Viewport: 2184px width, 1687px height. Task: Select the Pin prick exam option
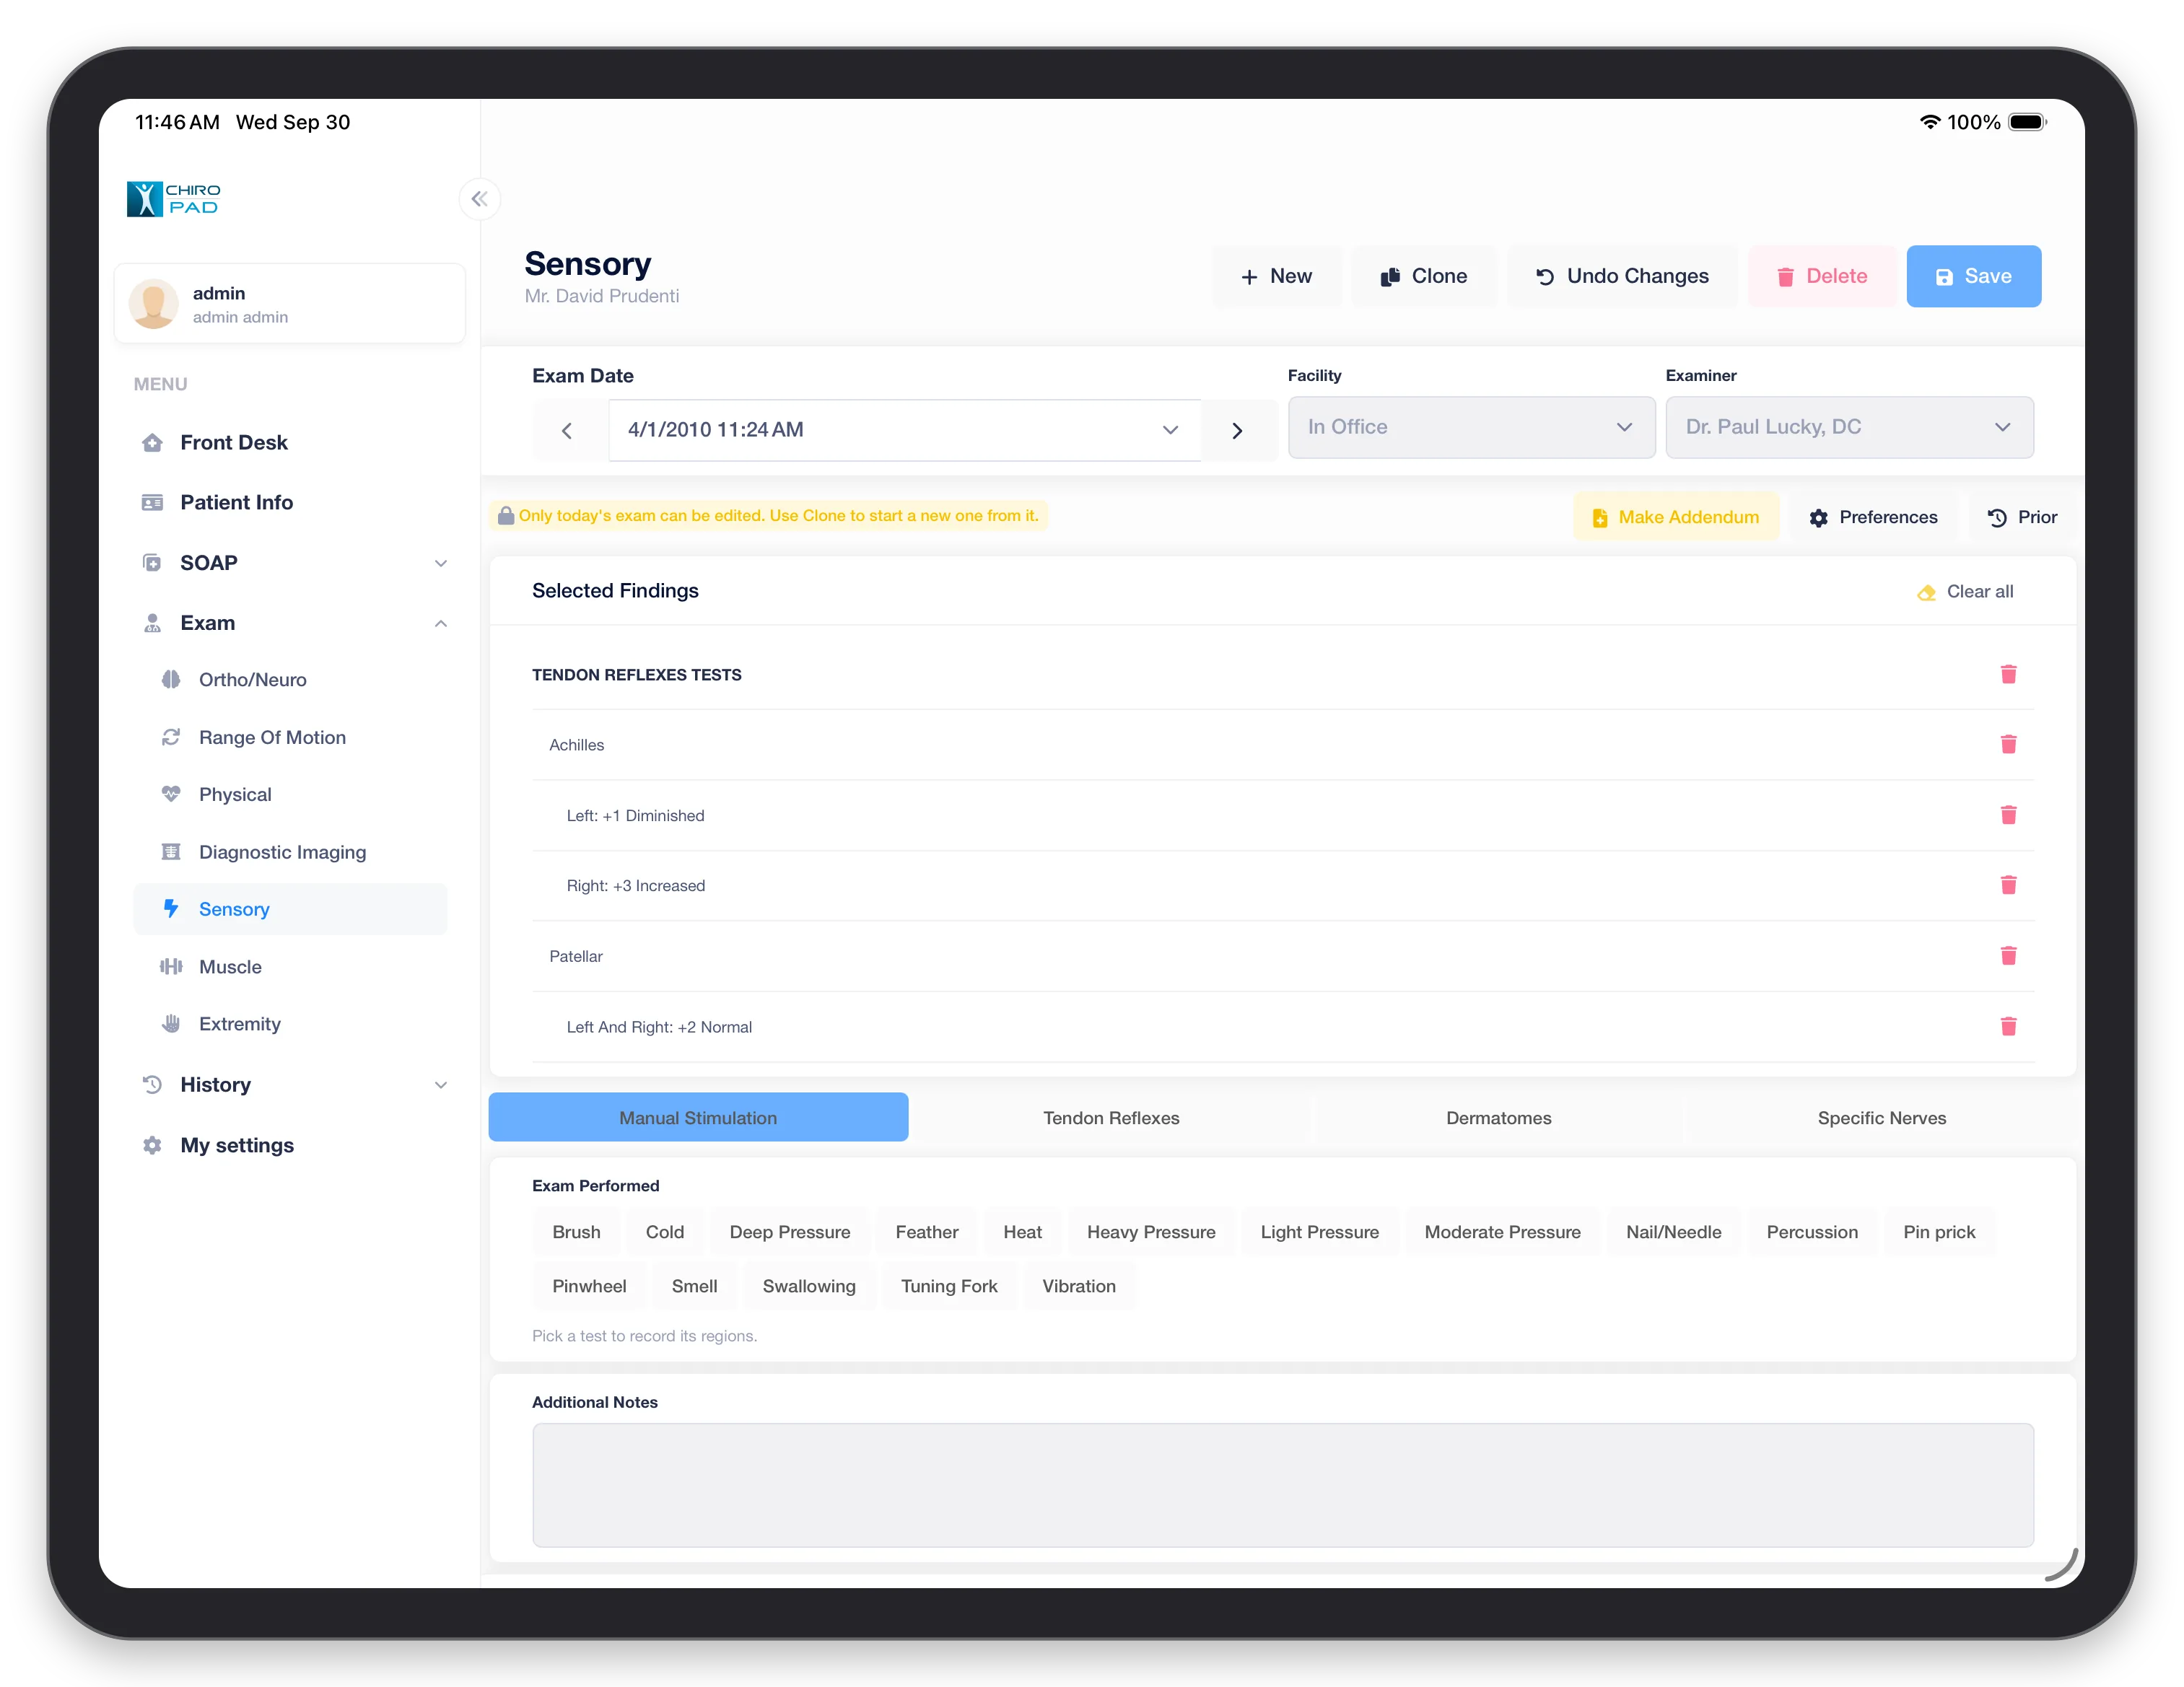(1939, 1232)
